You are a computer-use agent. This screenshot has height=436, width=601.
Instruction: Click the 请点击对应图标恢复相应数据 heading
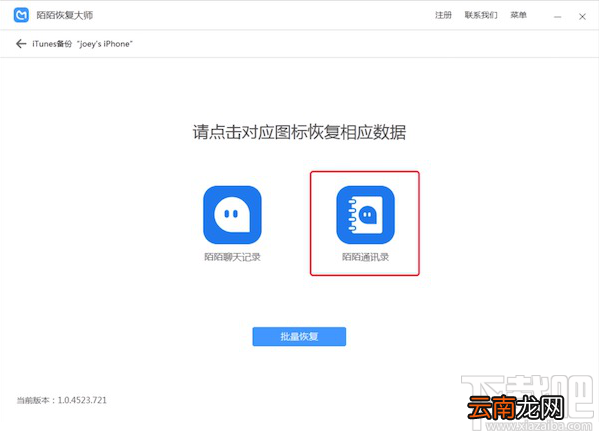(299, 132)
